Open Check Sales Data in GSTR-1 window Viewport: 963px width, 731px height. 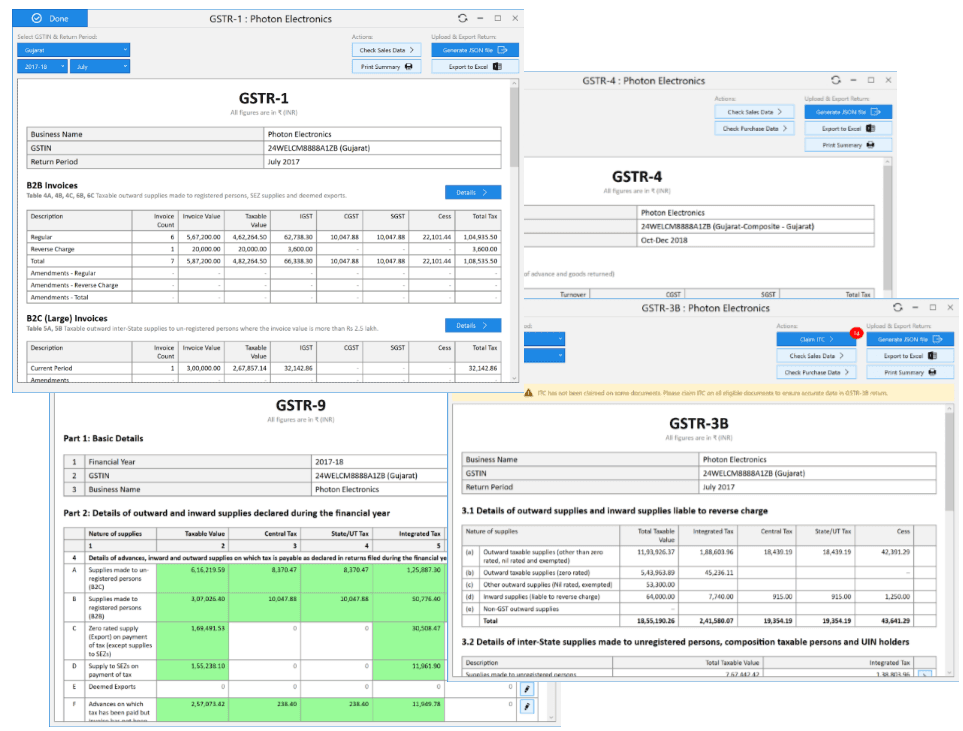point(387,50)
